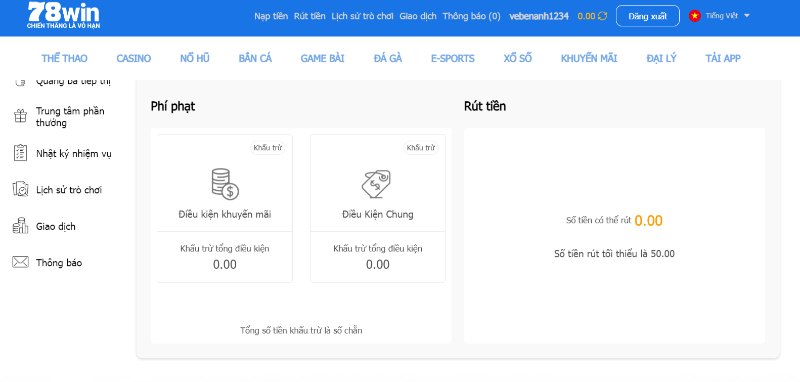Click the price tag icon above Điều Kiện Chung
Viewport: 800px width, 382px height.
(x=377, y=184)
